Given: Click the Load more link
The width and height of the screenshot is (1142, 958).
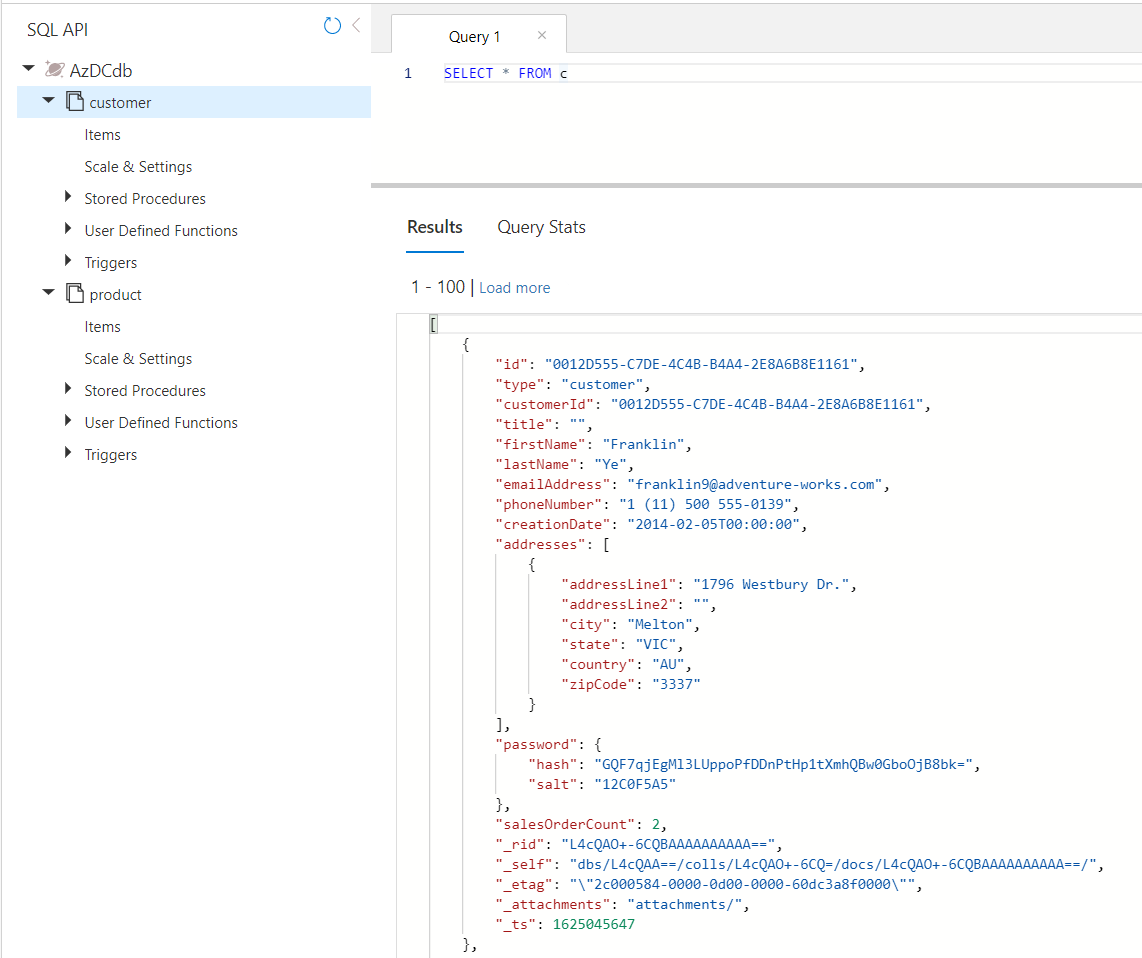Looking at the screenshot, I should pyautogui.click(x=515, y=287).
